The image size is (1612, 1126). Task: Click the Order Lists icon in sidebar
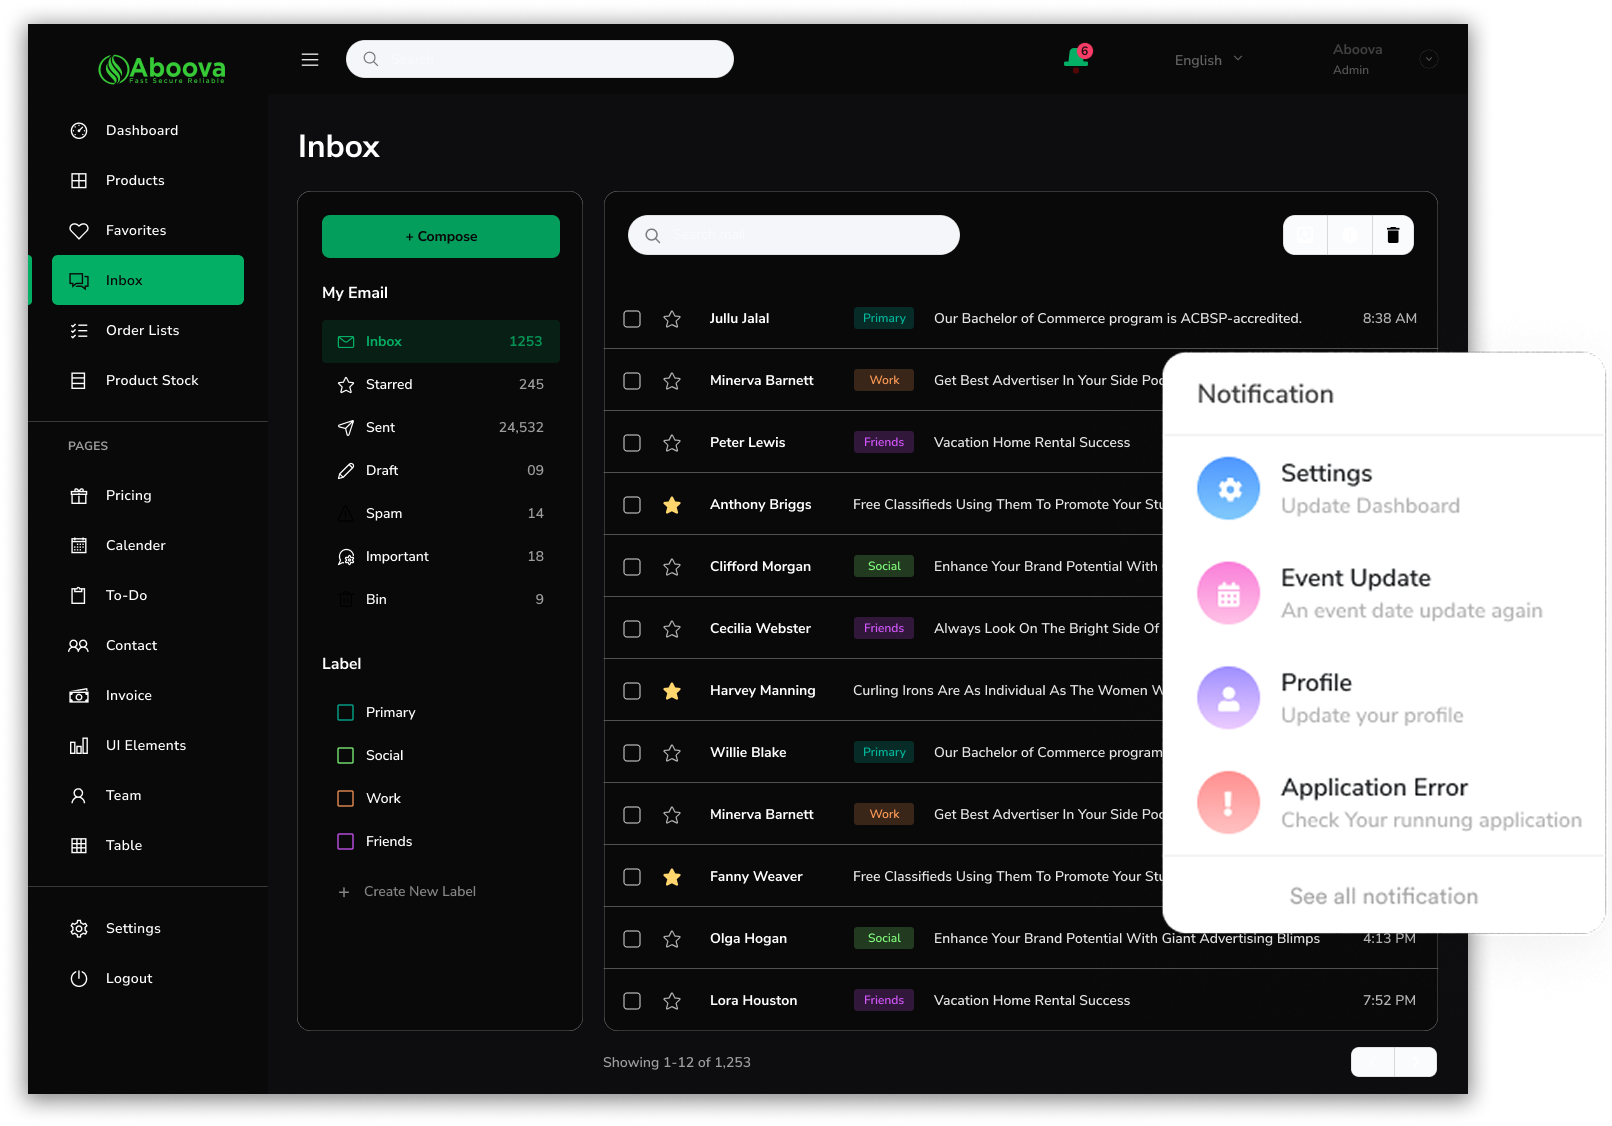point(79,330)
